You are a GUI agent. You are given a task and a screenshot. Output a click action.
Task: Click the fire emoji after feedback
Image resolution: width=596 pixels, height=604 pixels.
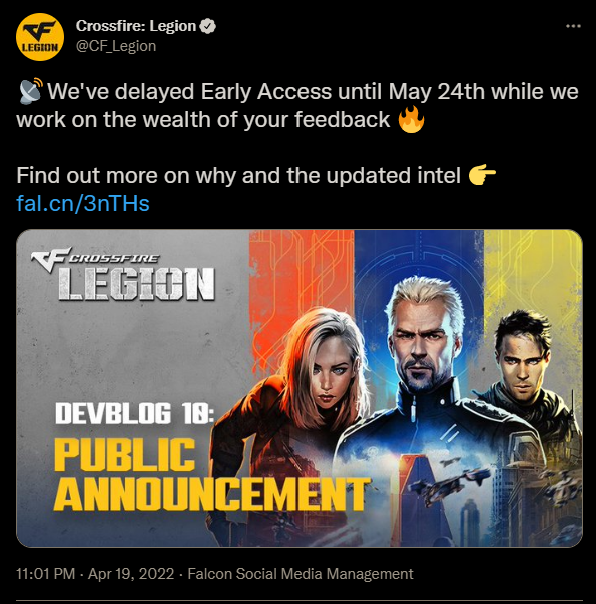pos(411,119)
